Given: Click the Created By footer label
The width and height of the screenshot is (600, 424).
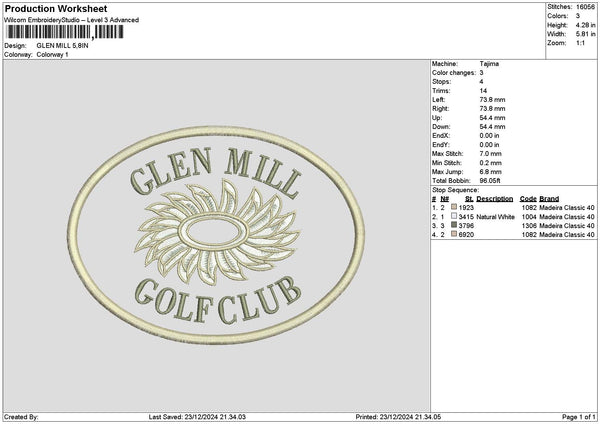Looking at the screenshot, I should 21,417.
